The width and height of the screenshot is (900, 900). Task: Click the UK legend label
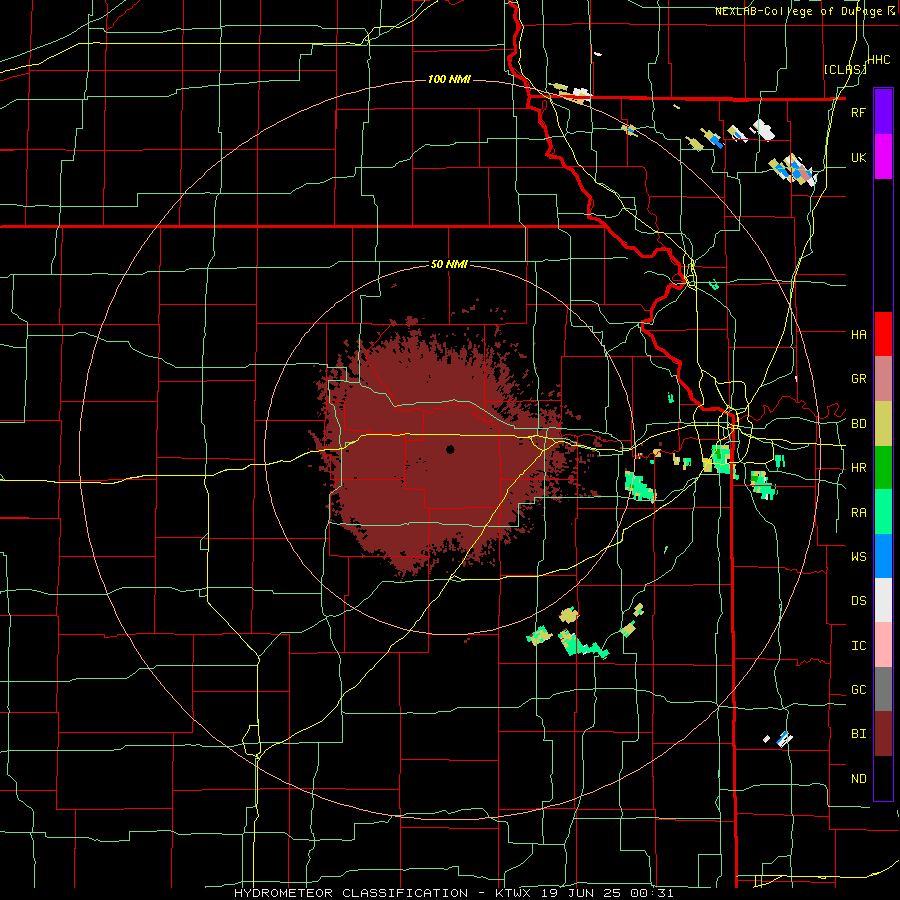pos(858,157)
